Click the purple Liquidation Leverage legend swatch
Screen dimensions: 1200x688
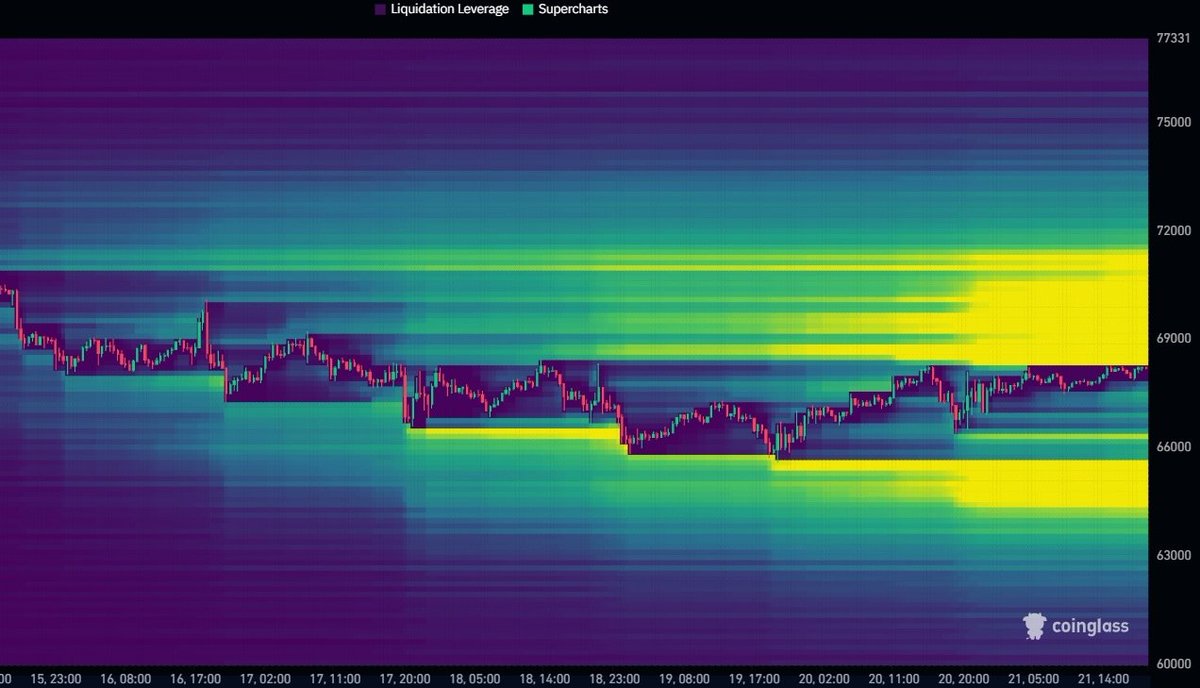click(380, 9)
